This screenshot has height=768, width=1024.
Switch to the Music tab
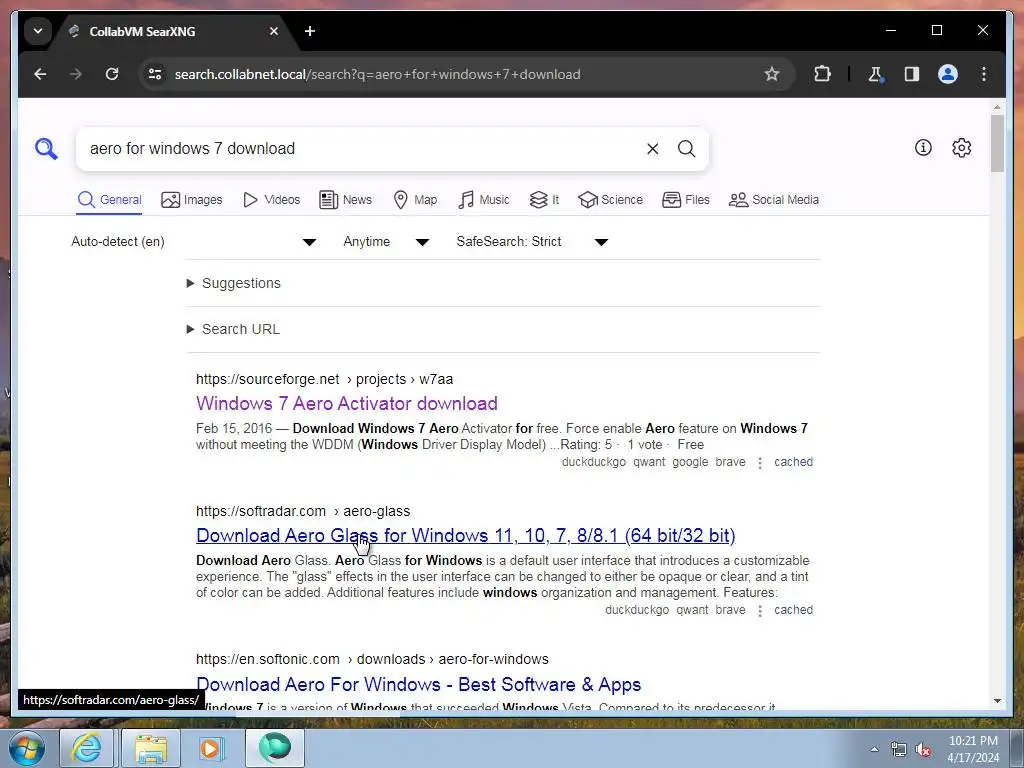pyautogui.click(x=484, y=200)
